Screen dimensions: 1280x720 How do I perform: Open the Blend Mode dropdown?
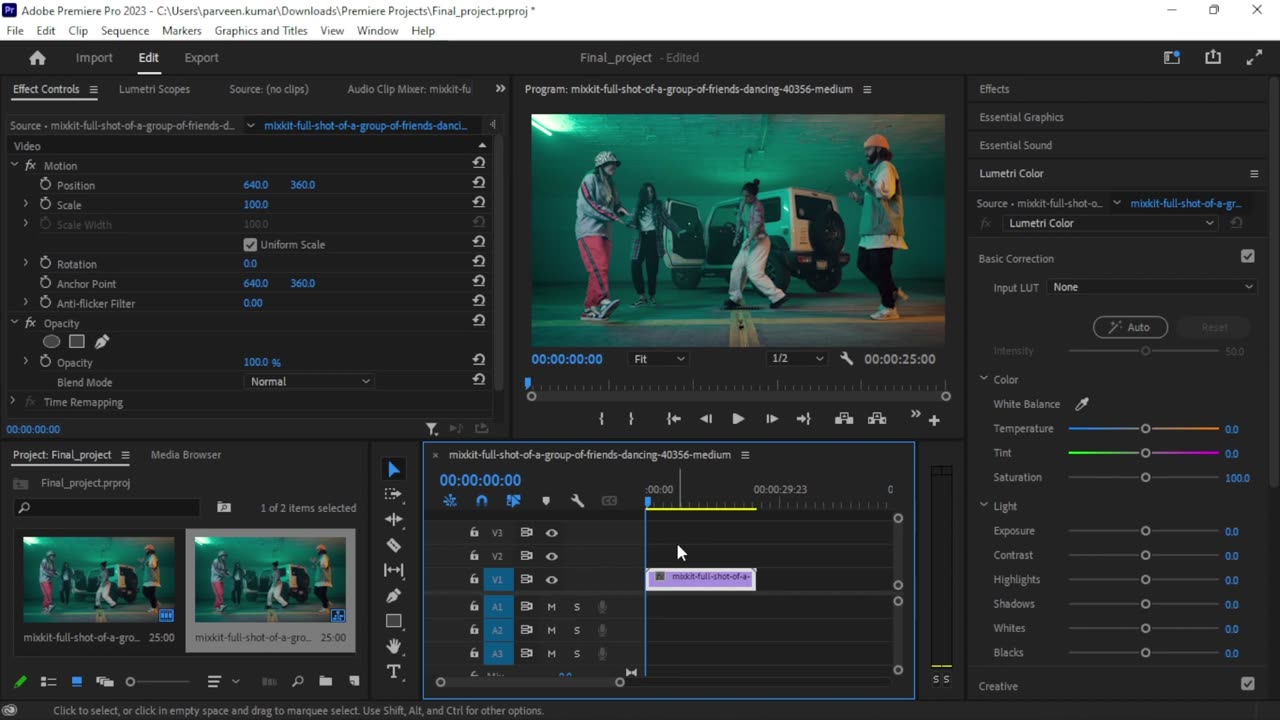309,381
